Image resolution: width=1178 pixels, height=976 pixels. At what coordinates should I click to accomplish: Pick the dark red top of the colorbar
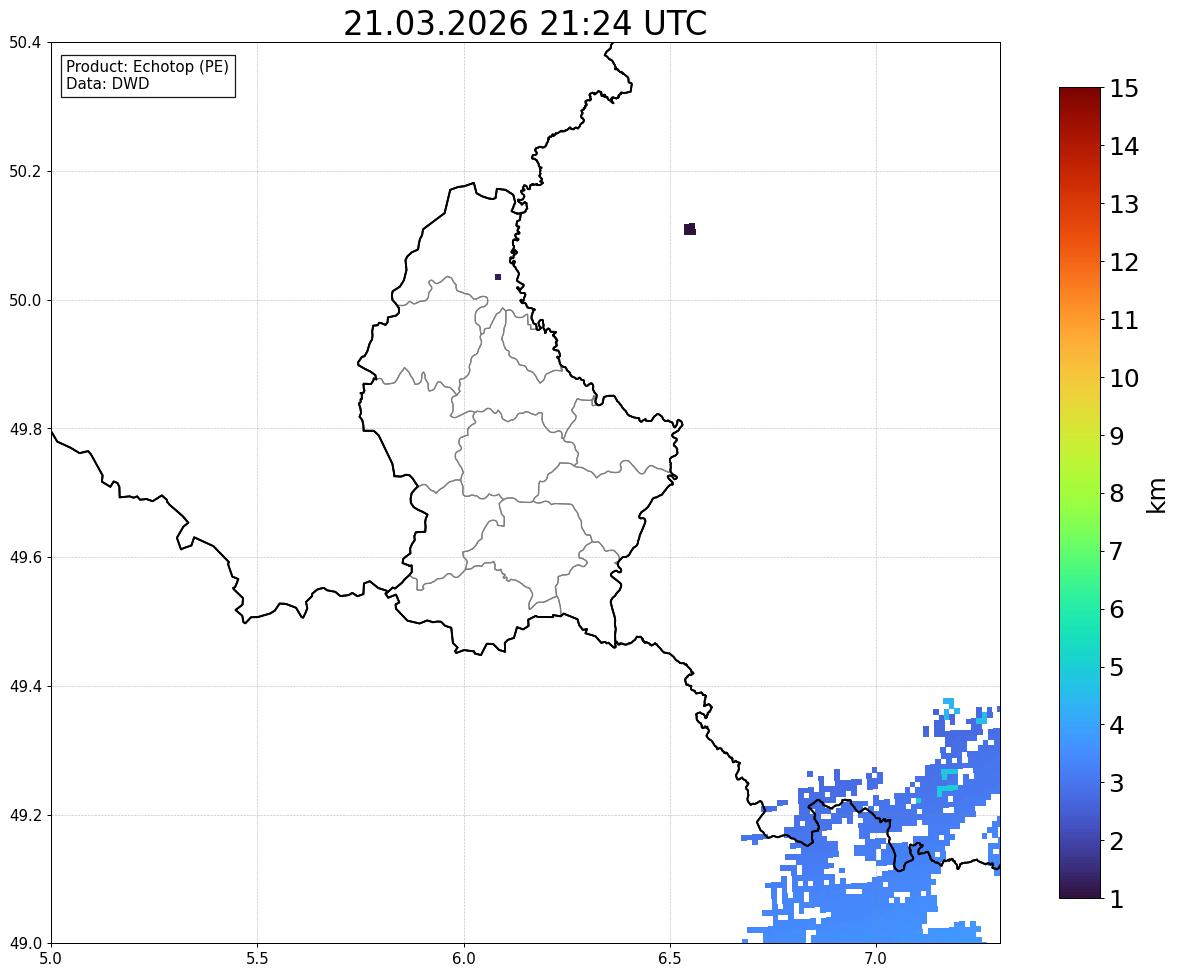[1080, 92]
